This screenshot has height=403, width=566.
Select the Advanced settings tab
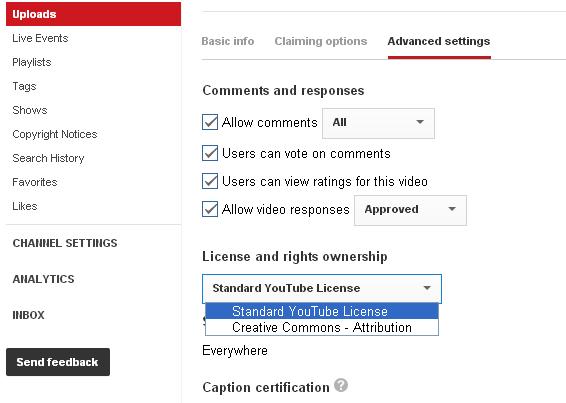coord(439,41)
